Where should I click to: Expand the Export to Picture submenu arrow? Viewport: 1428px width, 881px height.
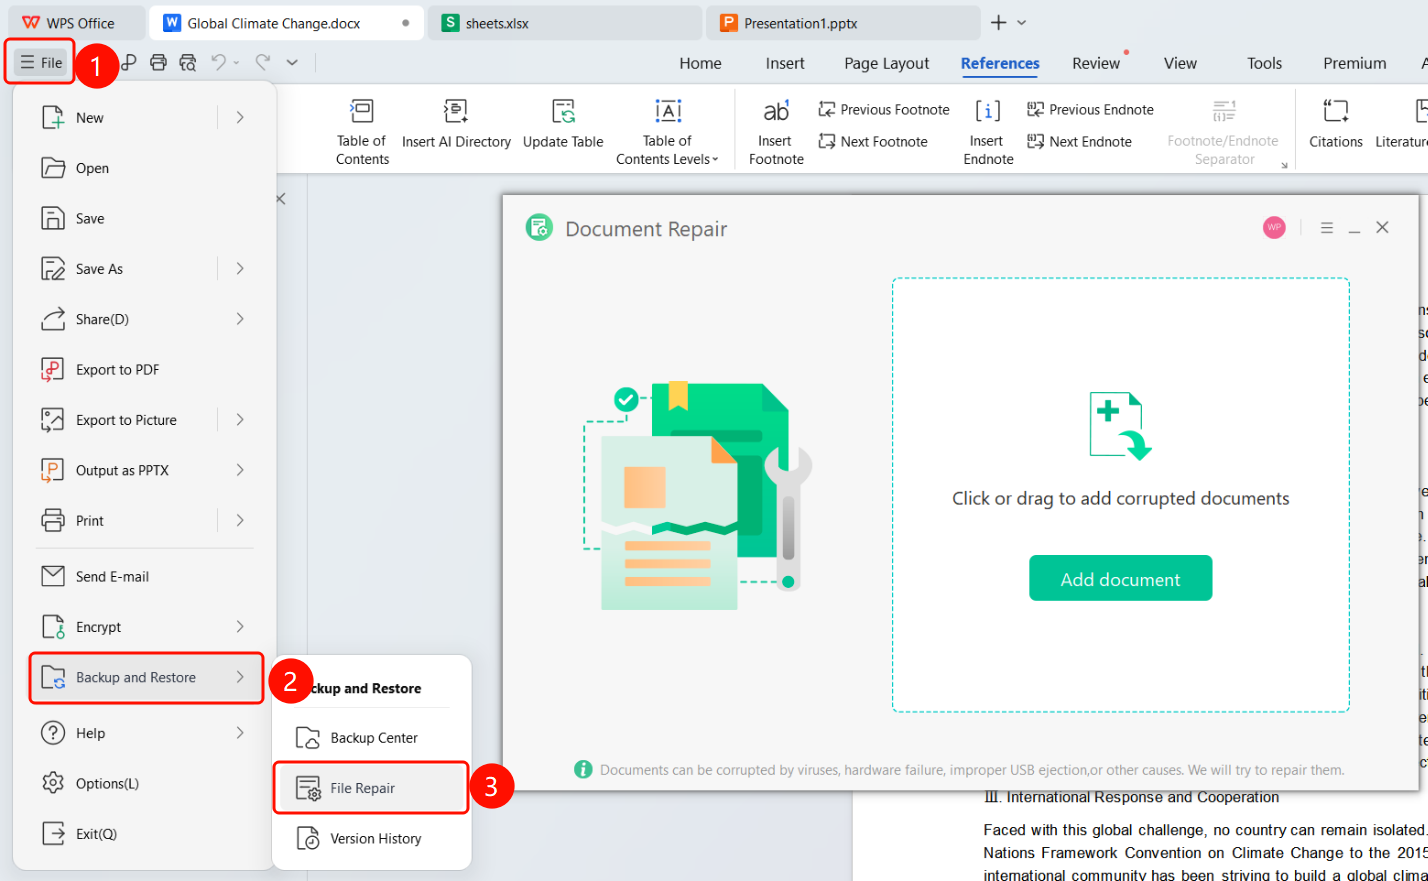pos(240,419)
